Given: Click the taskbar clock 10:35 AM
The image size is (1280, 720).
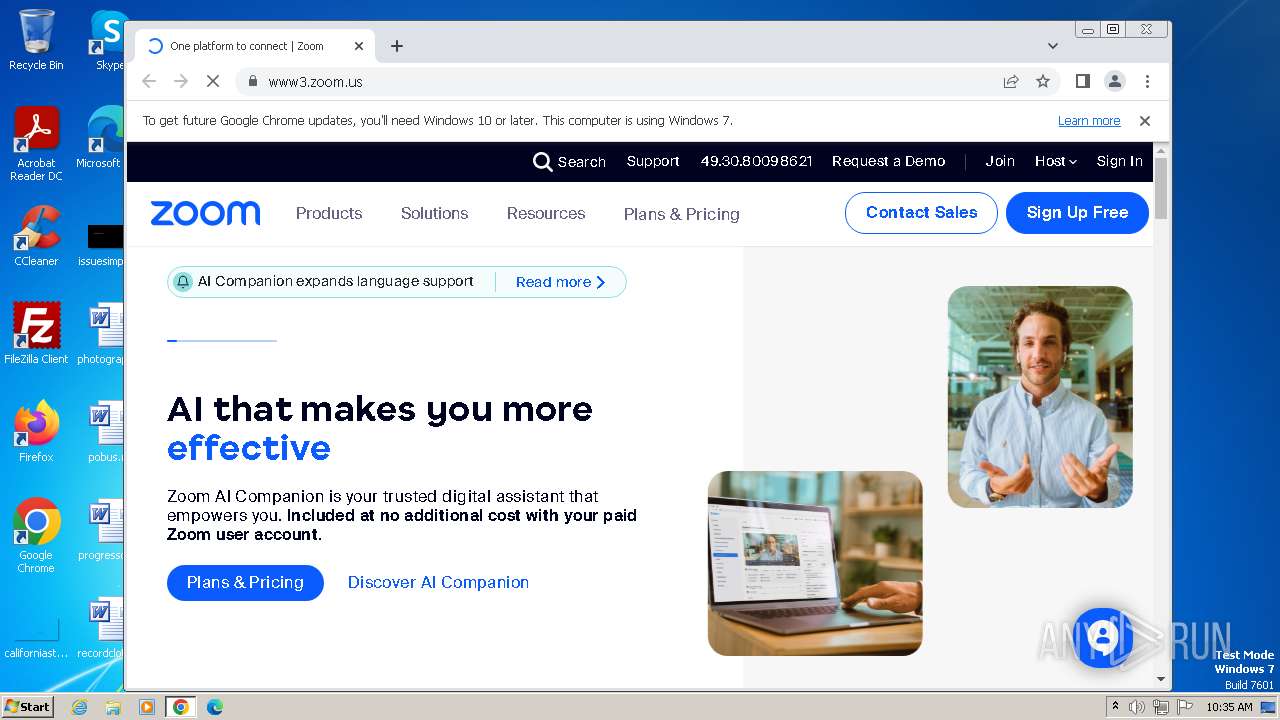Looking at the screenshot, I should 1229,707.
